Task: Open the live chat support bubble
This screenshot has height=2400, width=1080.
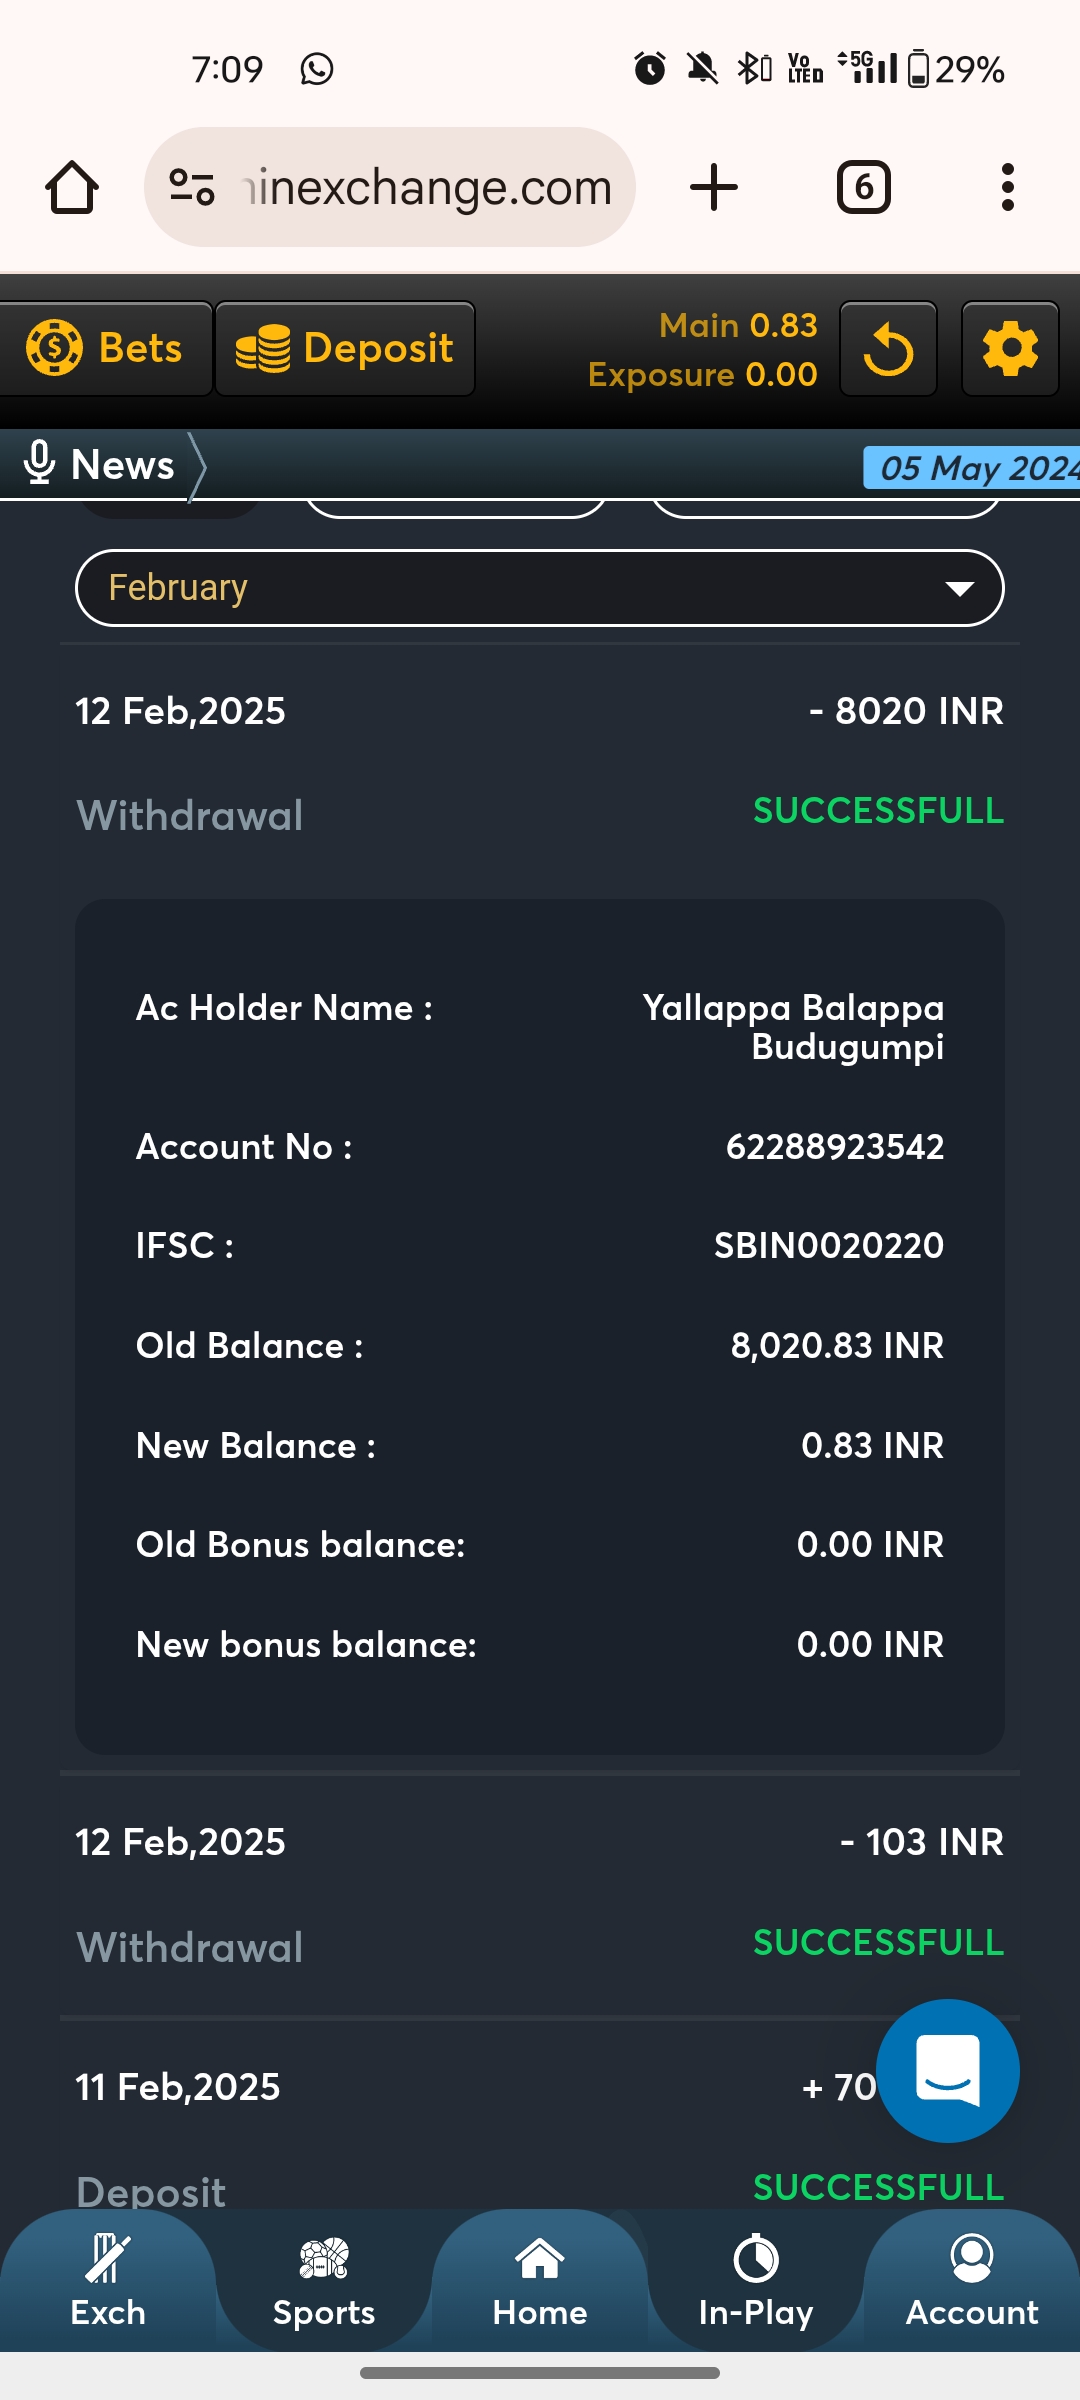Action: pyautogui.click(x=947, y=2071)
